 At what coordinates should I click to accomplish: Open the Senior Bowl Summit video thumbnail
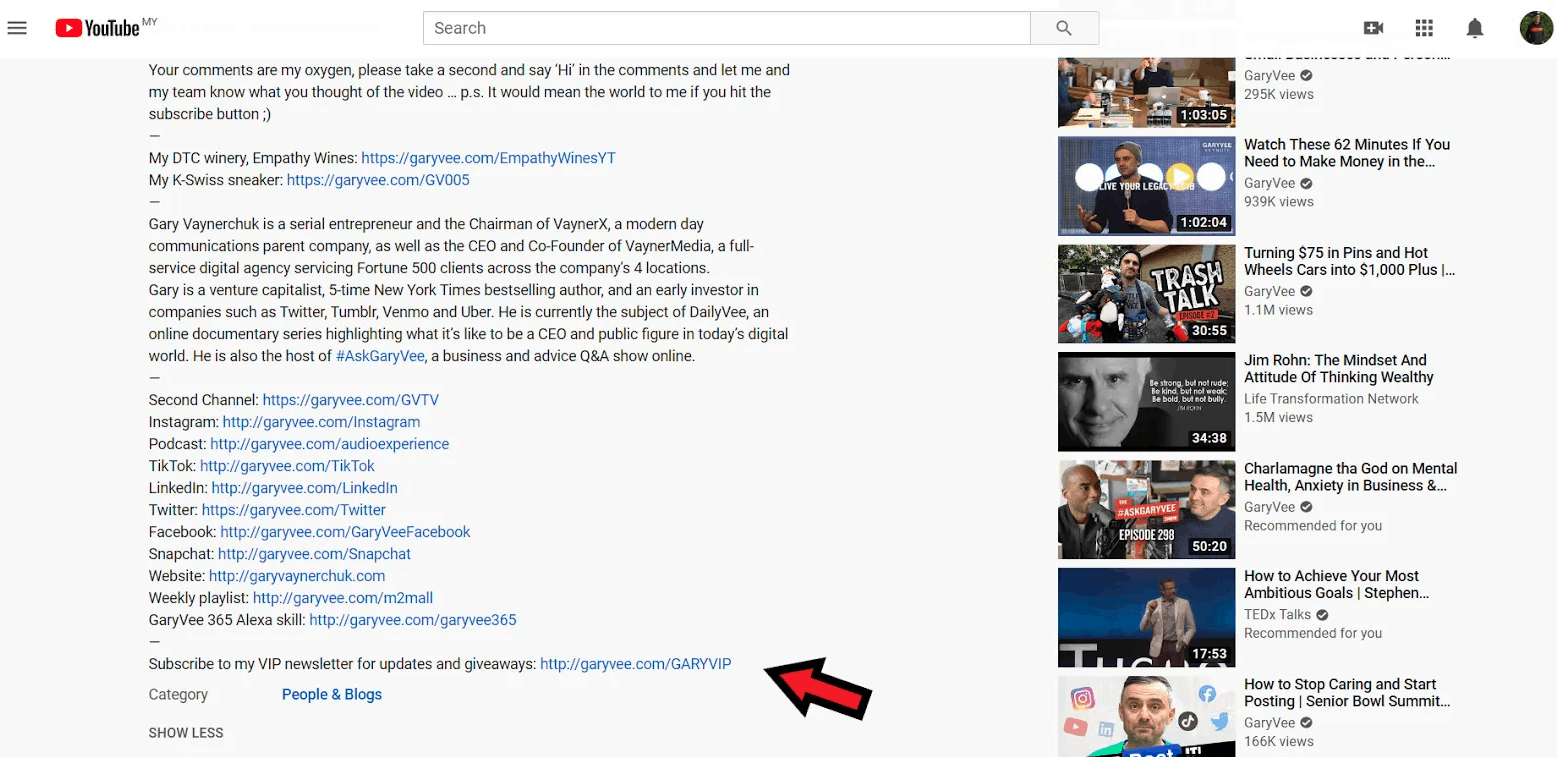coord(1146,716)
